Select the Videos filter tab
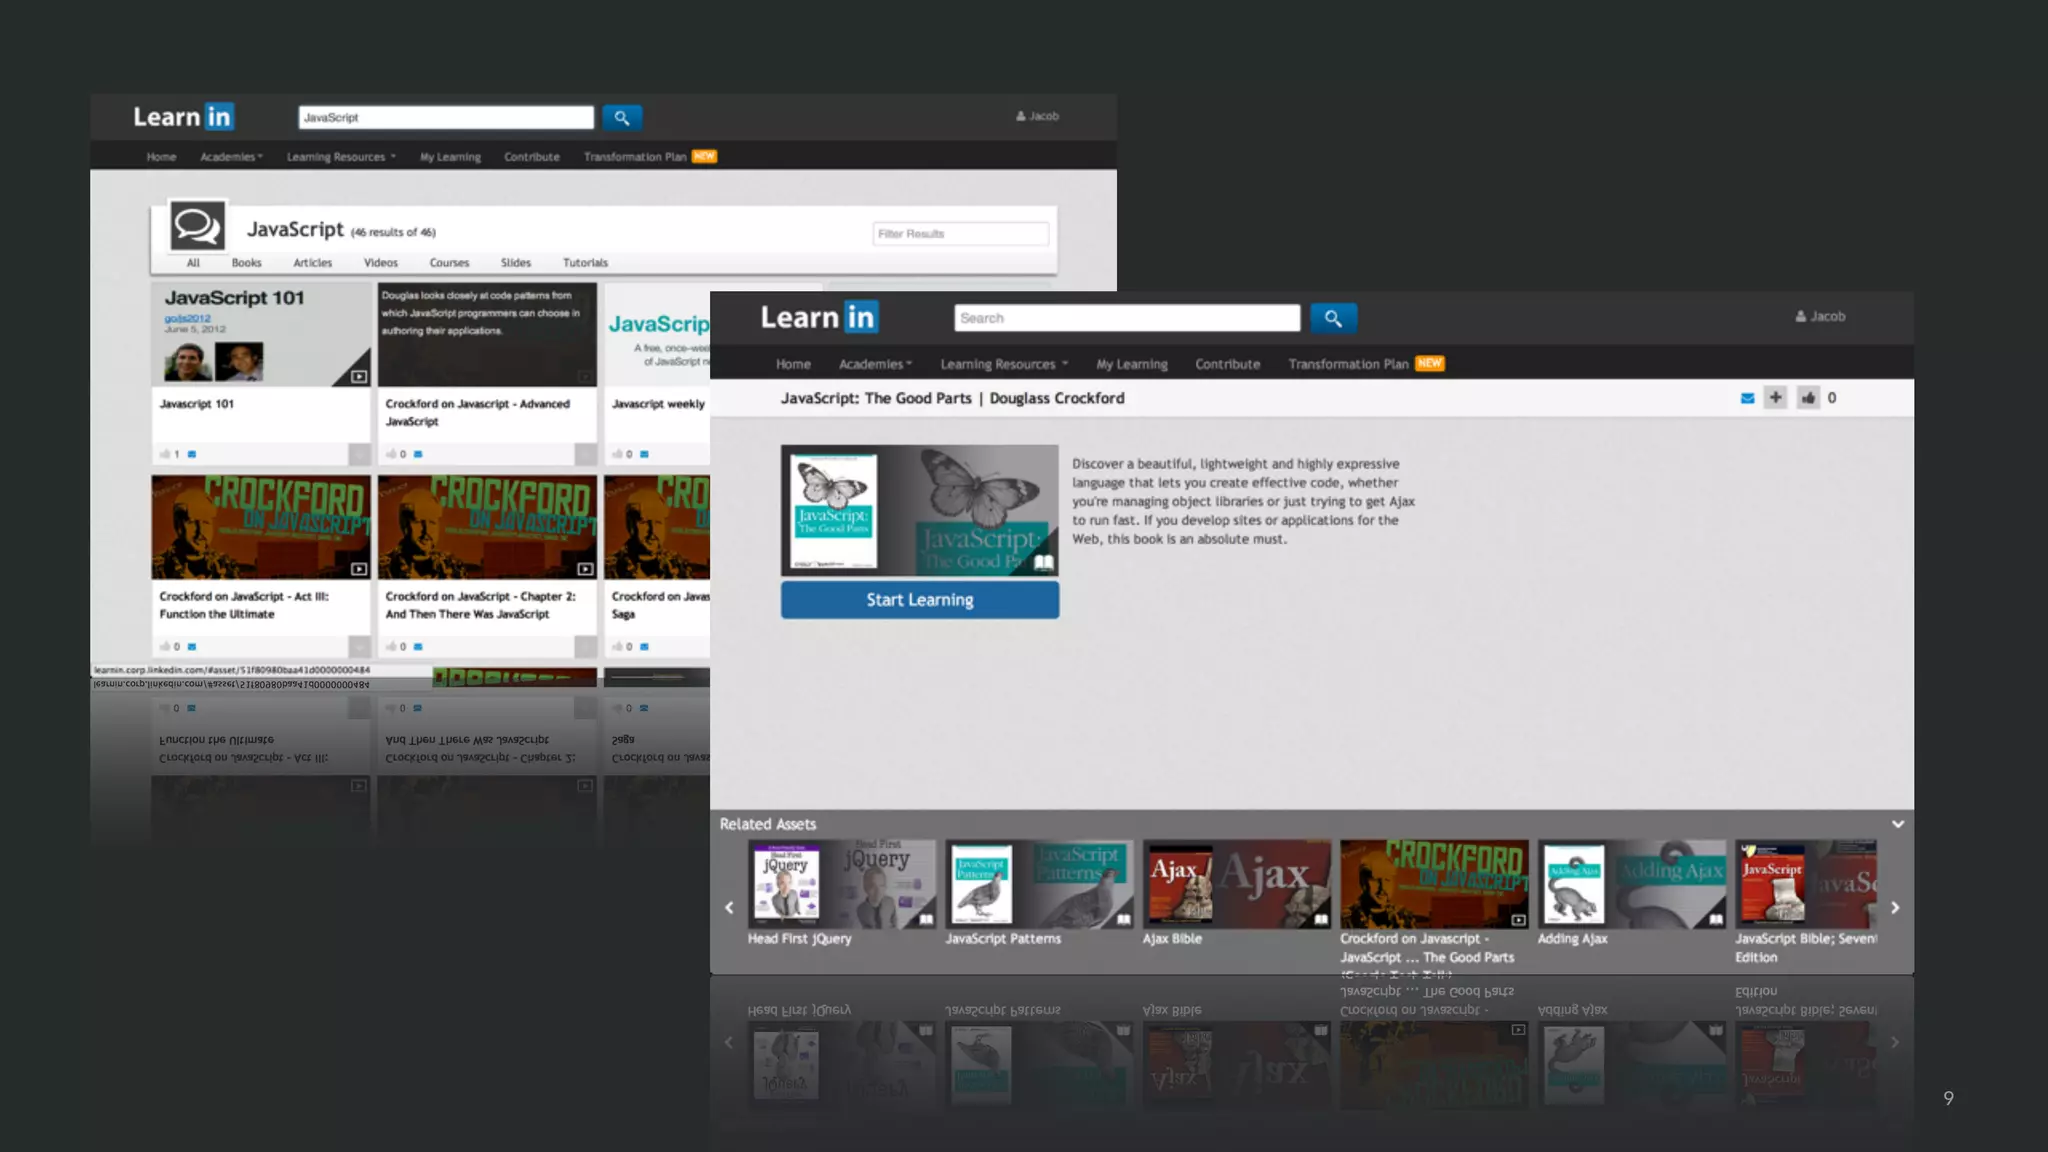2048x1152 pixels. (x=380, y=263)
